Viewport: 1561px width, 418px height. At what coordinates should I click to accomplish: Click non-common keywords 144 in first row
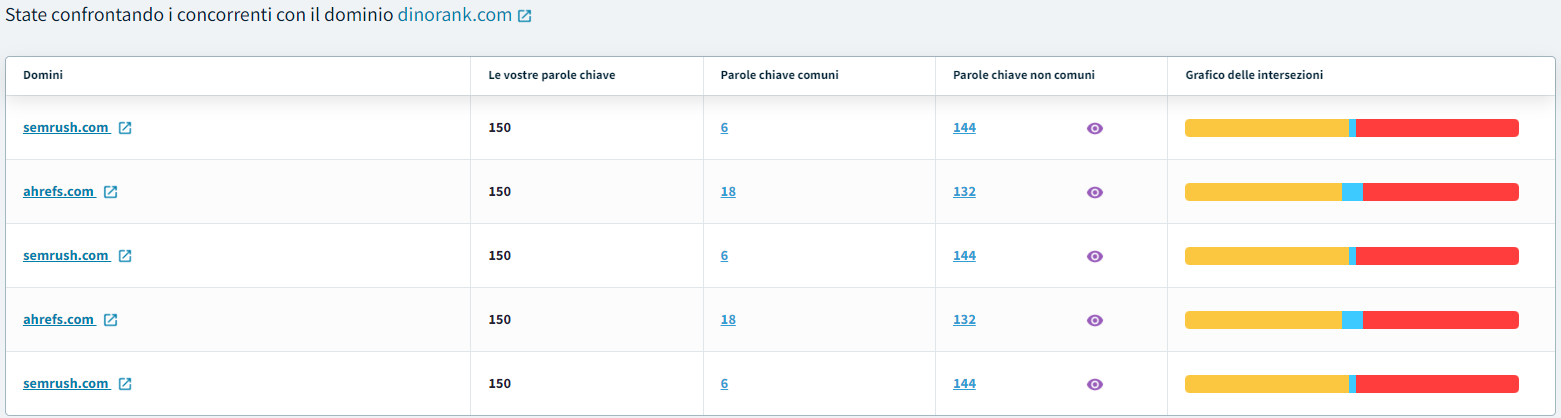[x=964, y=128]
